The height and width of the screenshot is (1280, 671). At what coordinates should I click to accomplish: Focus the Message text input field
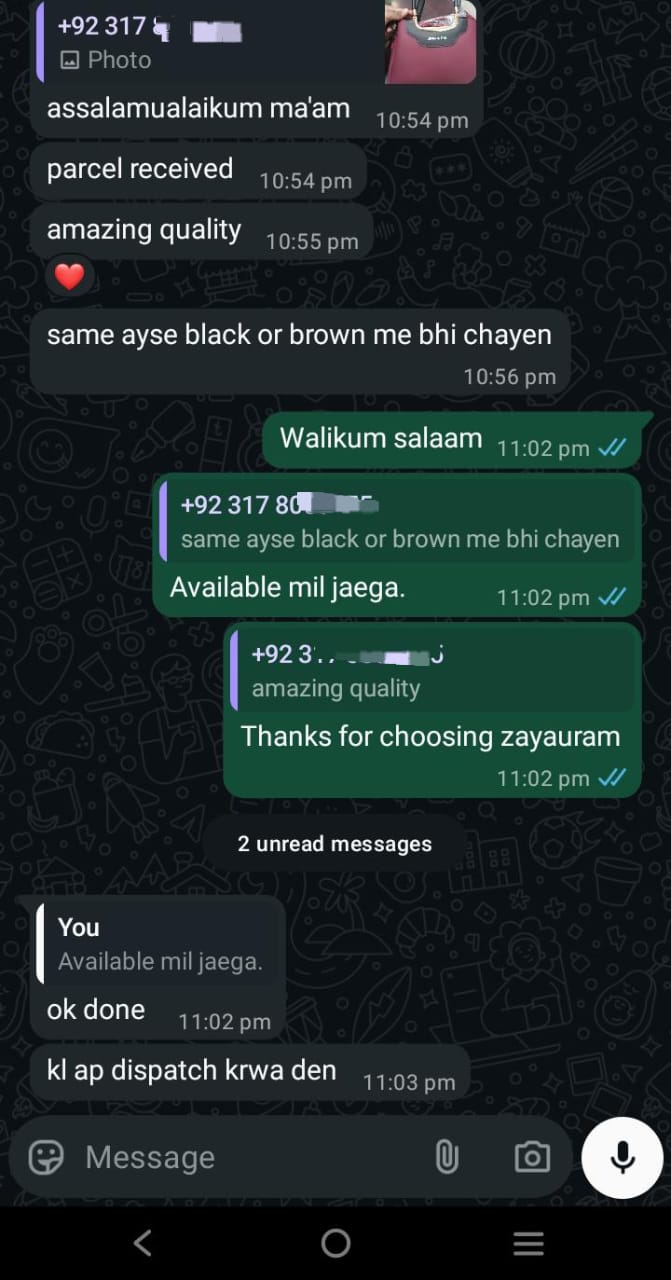[250, 1157]
